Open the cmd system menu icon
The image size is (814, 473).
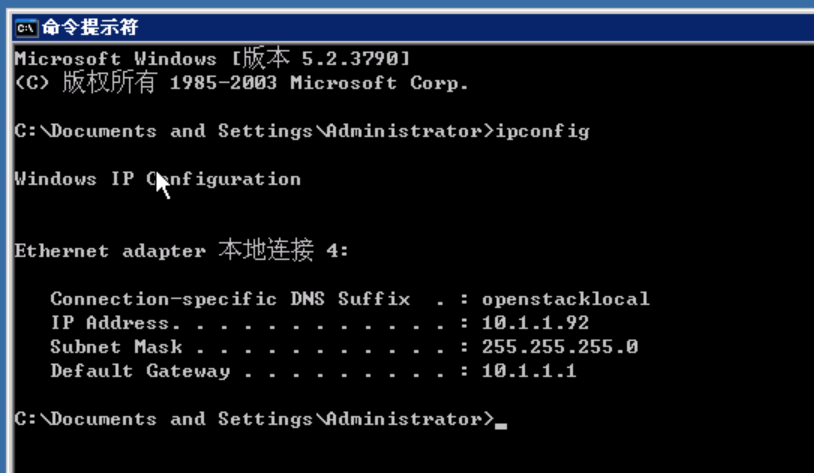pos(26,27)
